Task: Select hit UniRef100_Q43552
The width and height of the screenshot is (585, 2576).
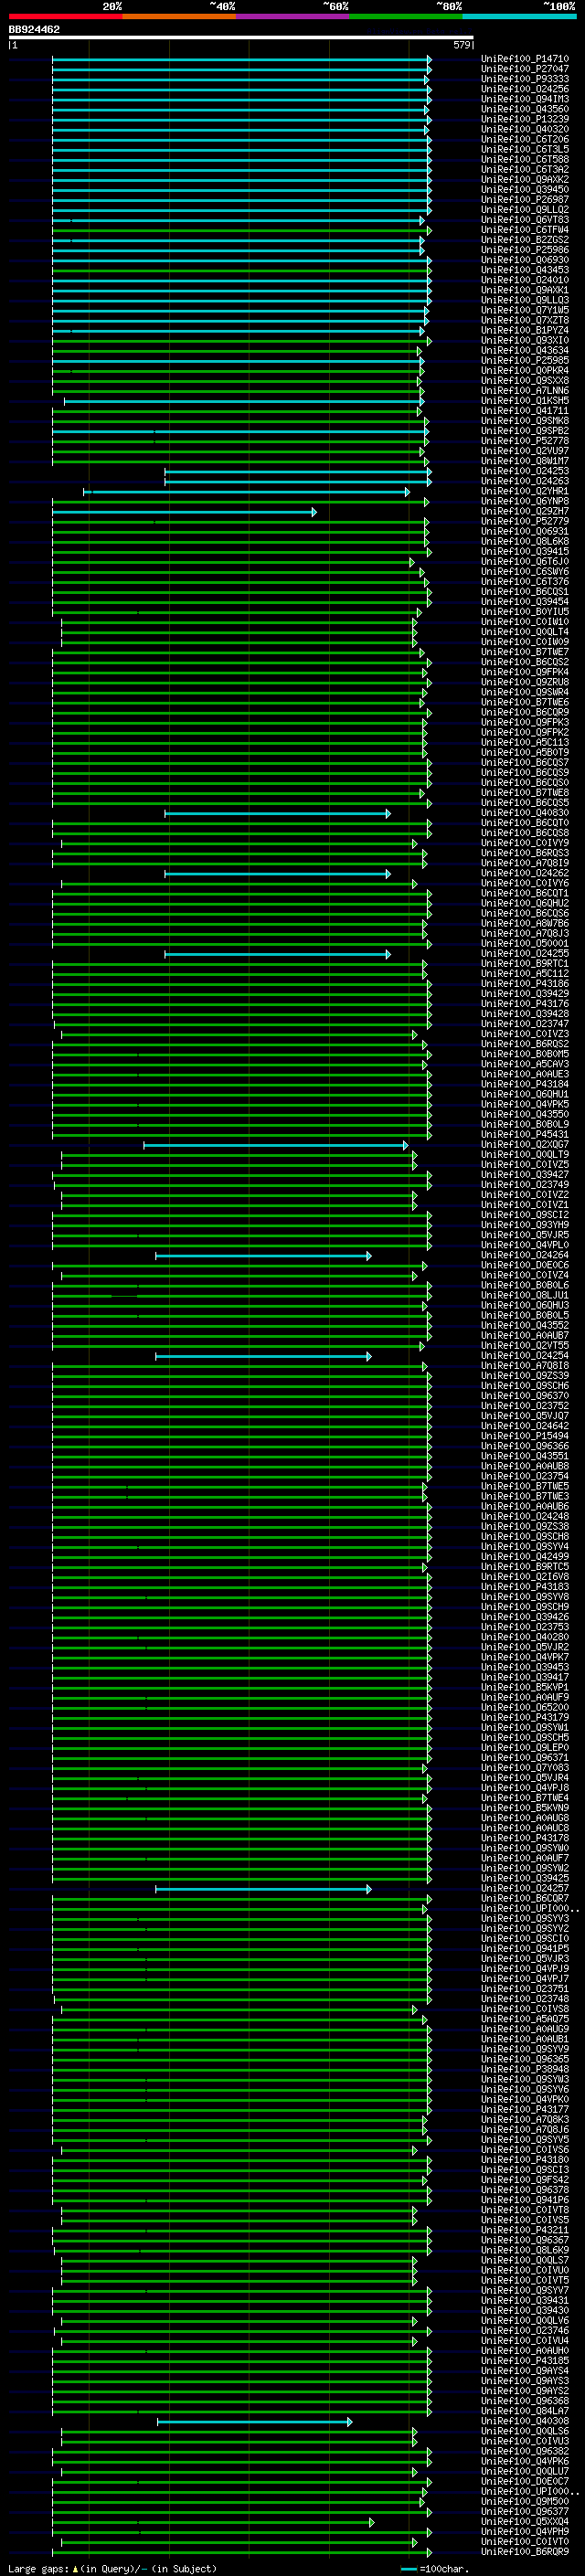Action: tap(524, 1326)
